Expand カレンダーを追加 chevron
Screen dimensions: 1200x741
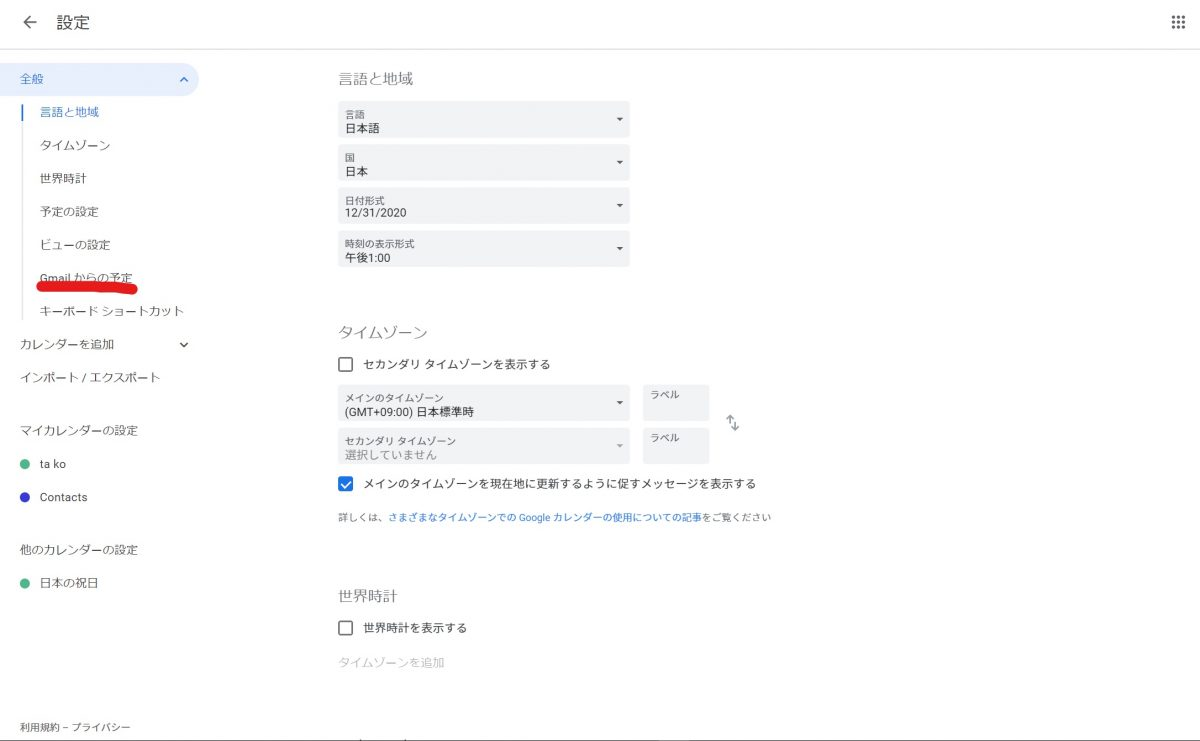point(183,345)
